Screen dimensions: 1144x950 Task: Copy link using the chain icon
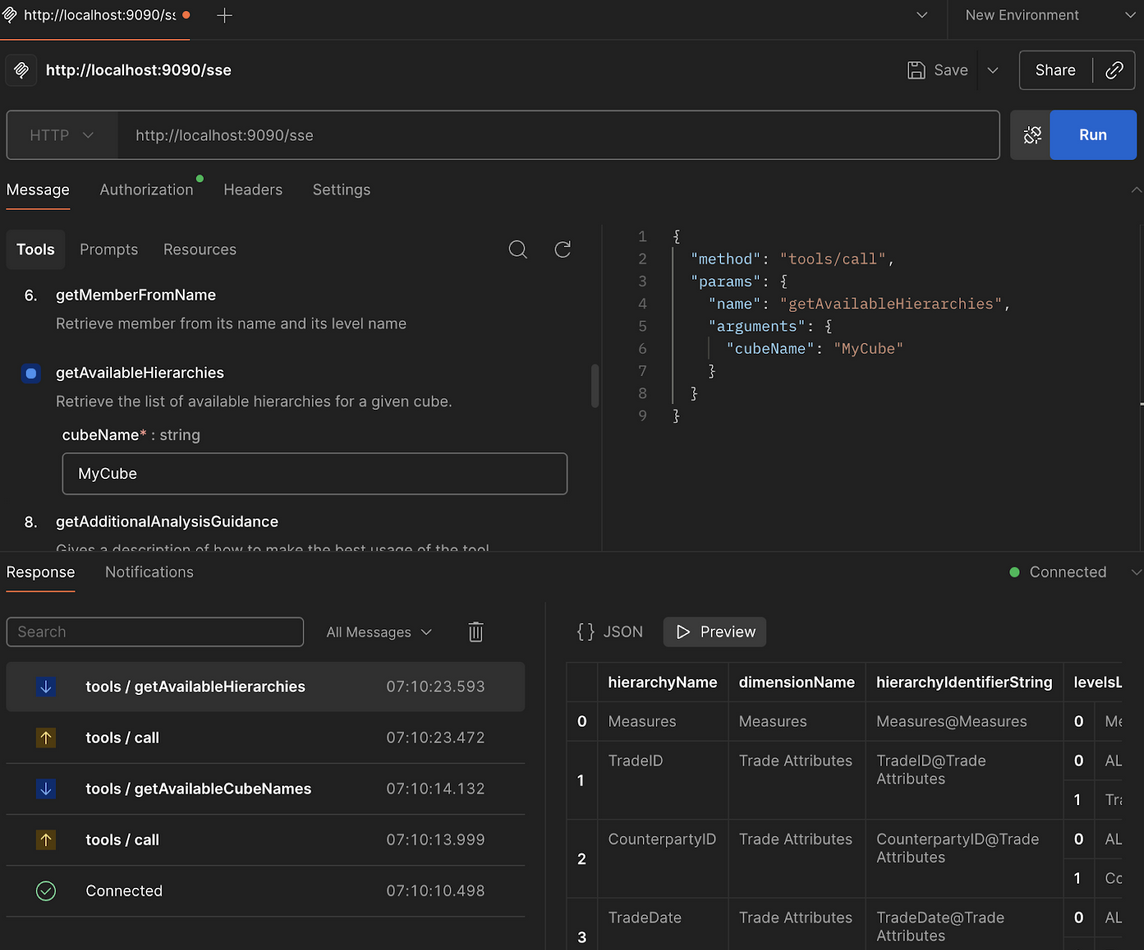tap(1114, 70)
